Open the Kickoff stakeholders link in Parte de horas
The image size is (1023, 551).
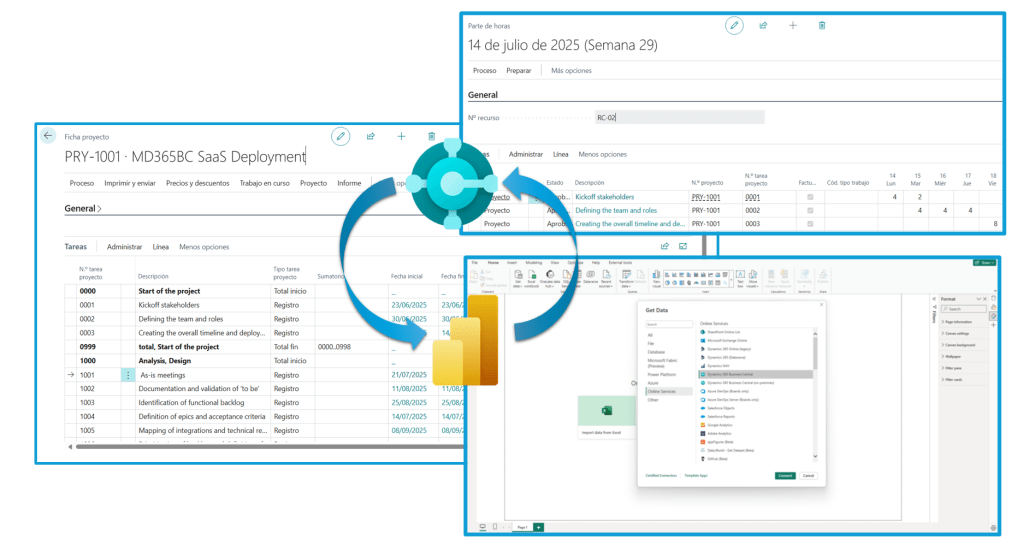pyautogui.click(x=604, y=197)
